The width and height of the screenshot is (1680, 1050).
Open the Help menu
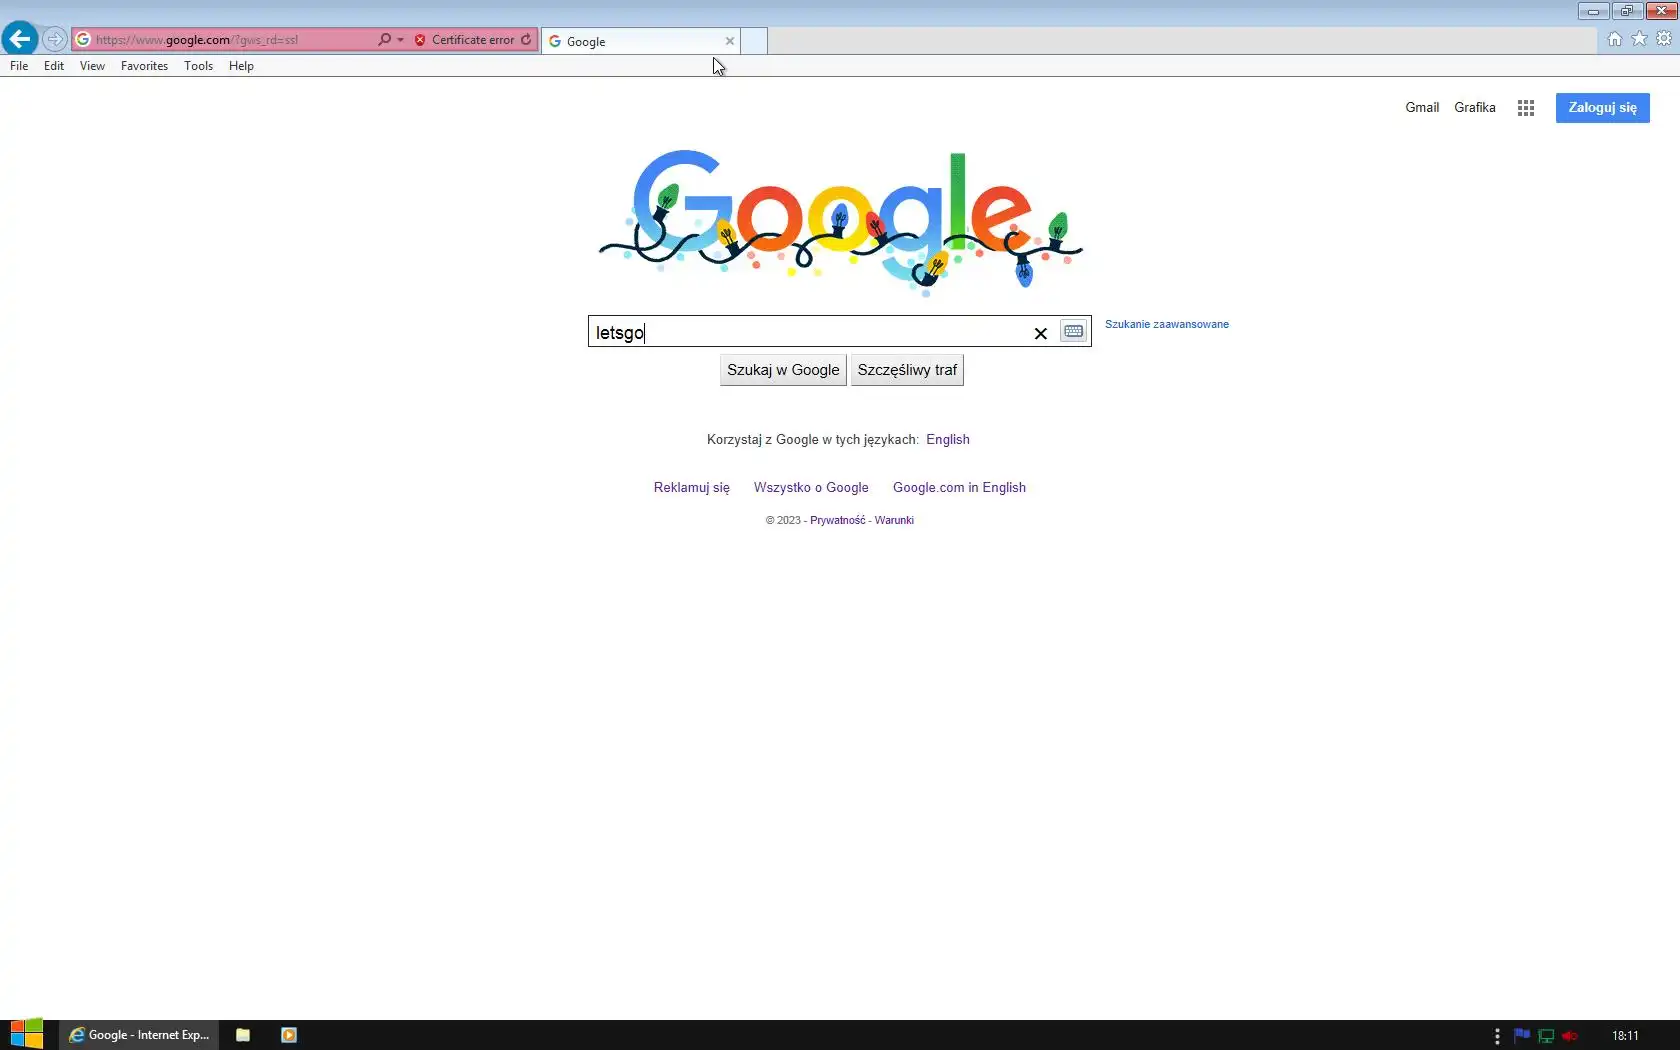pos(241,66)
